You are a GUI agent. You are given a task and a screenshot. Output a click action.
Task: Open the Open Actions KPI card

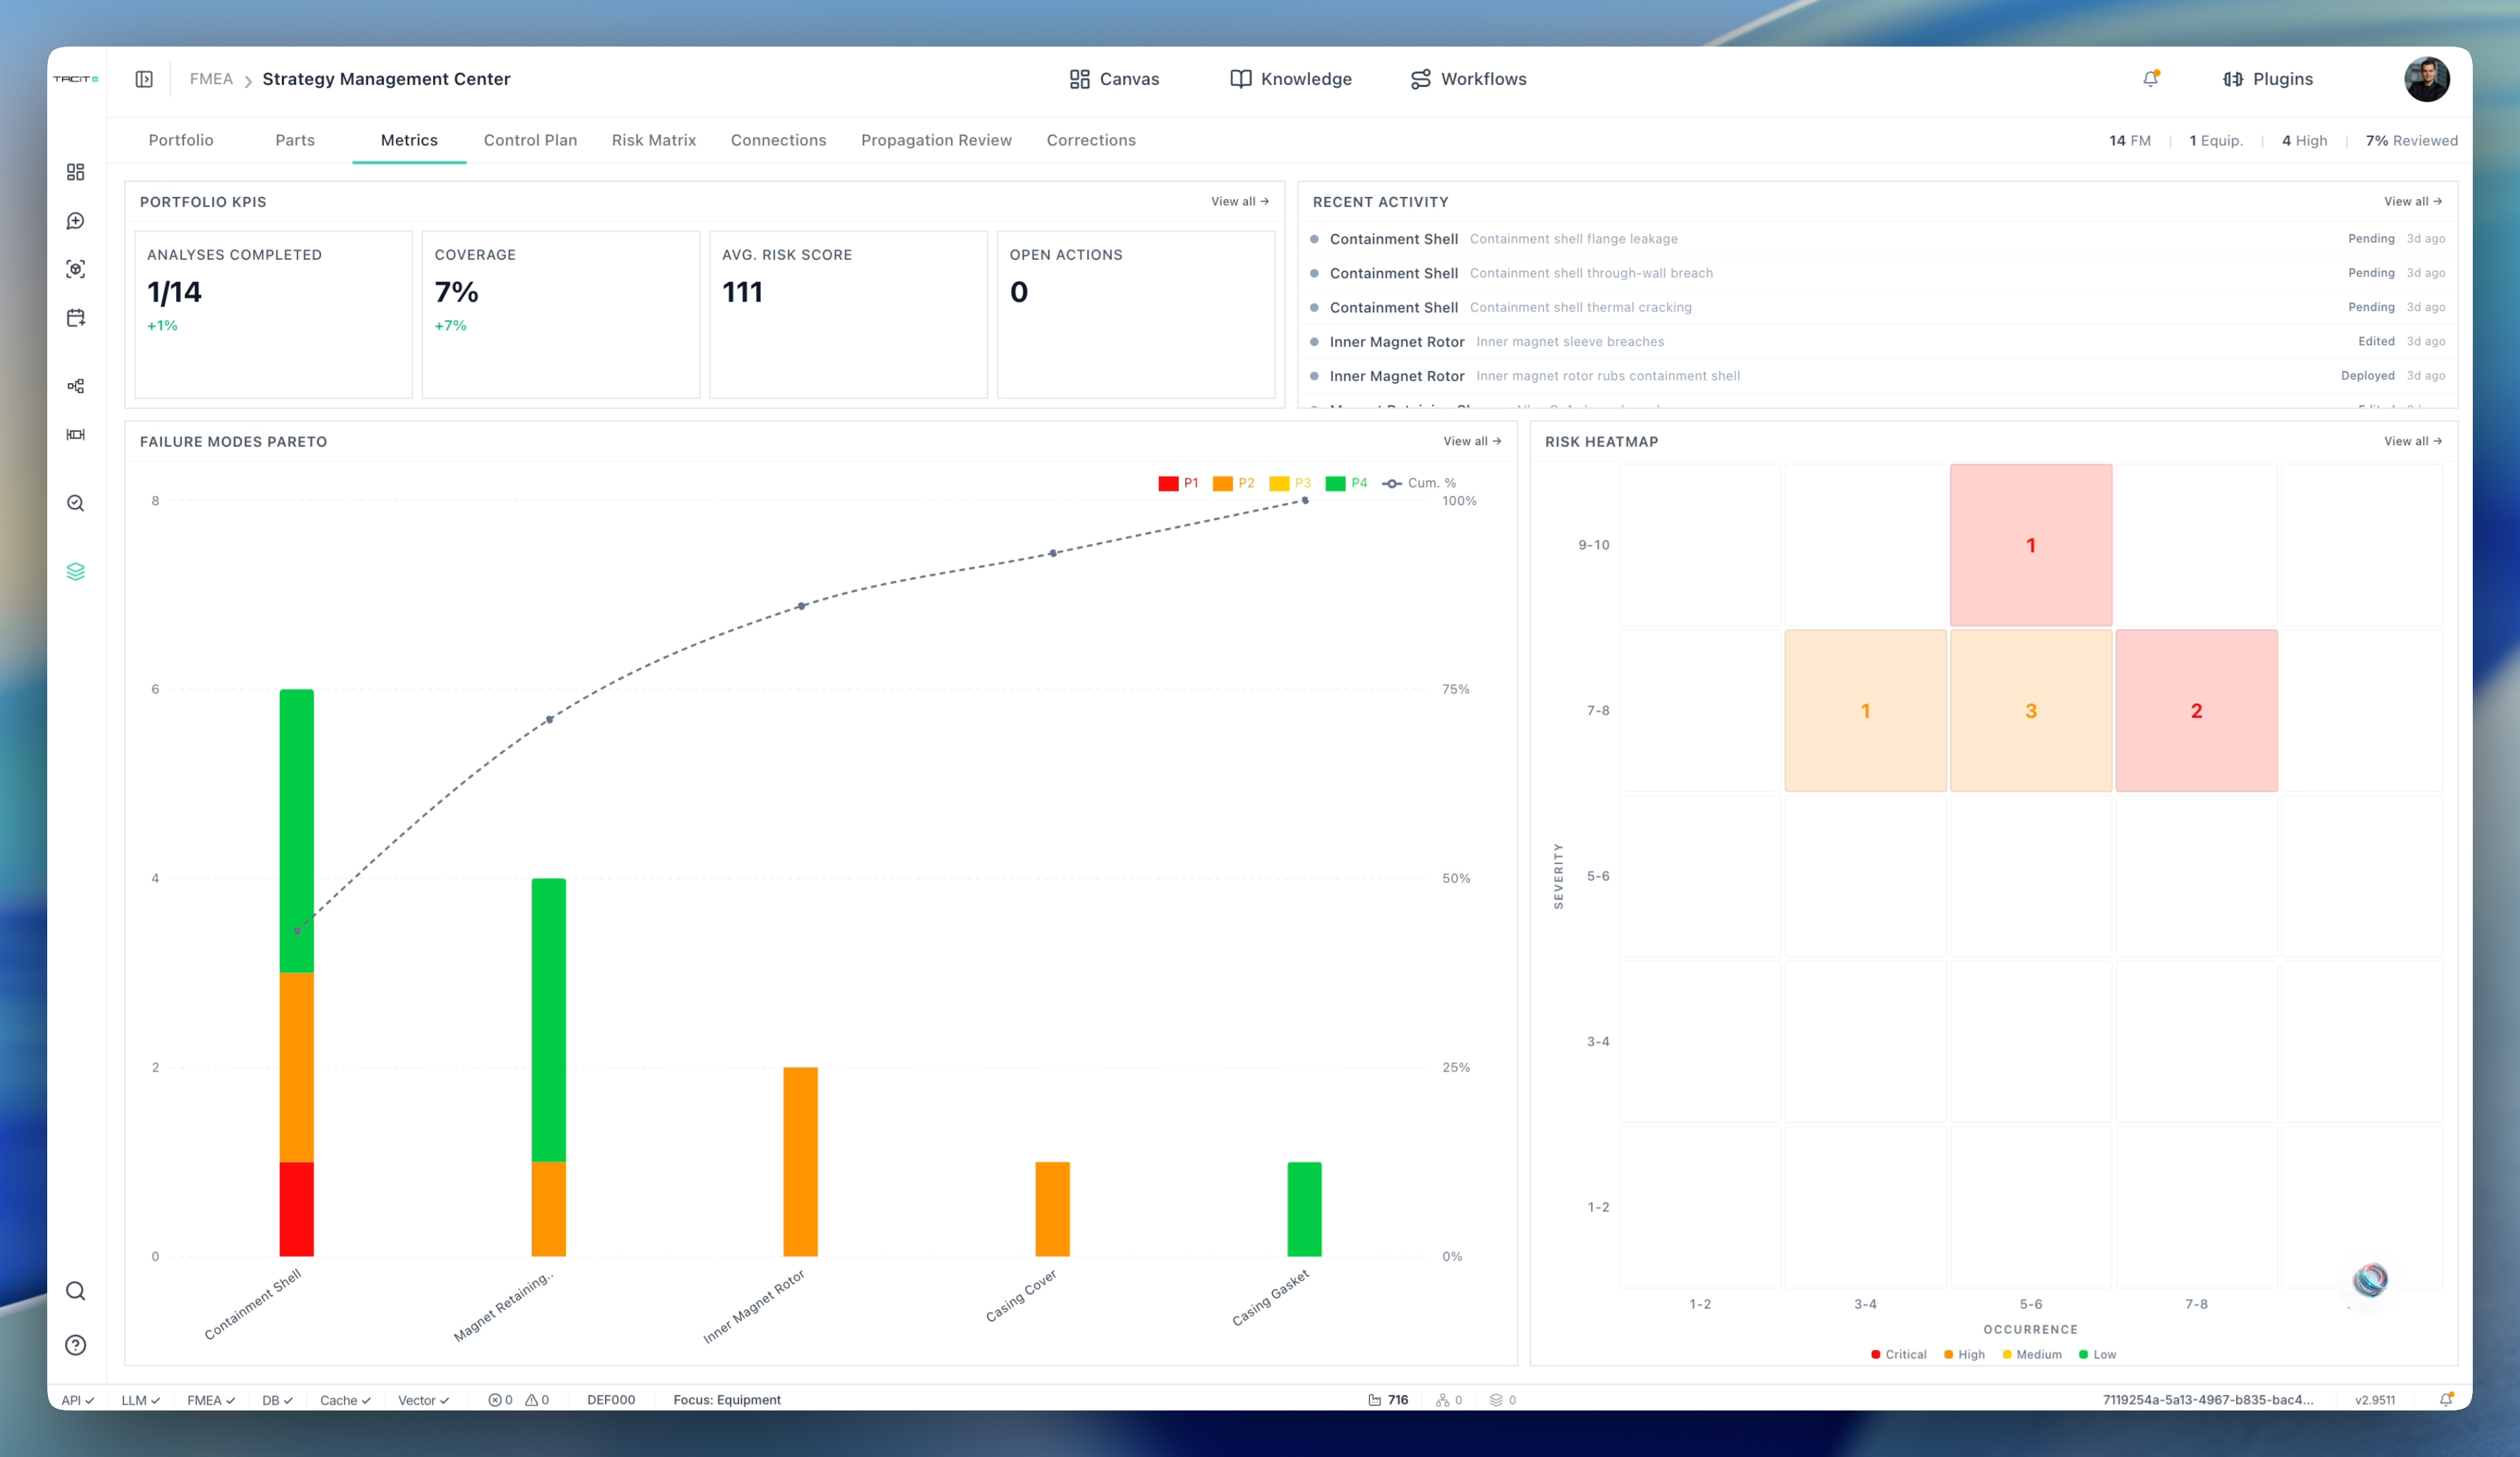(x=1136, y=314)
